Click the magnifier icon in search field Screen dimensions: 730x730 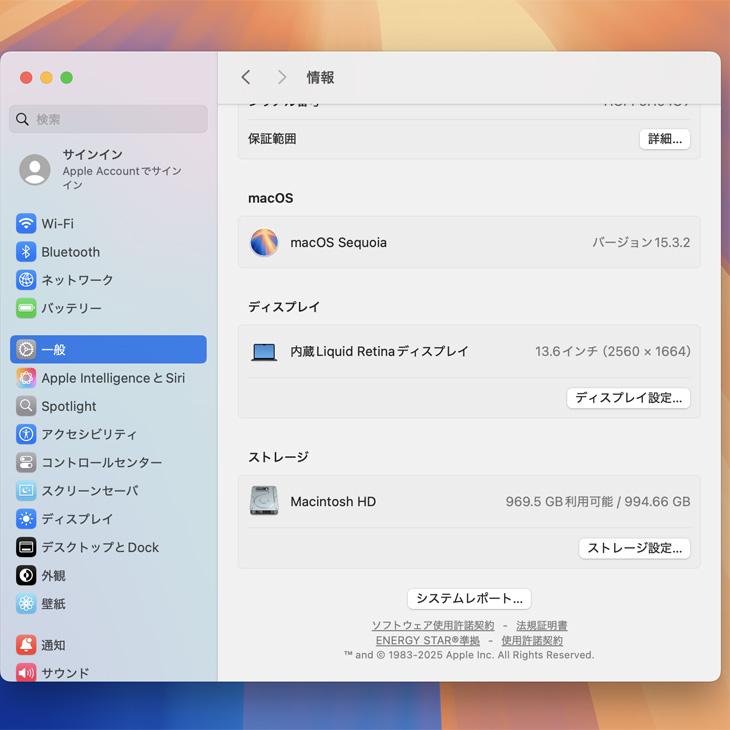22,119
